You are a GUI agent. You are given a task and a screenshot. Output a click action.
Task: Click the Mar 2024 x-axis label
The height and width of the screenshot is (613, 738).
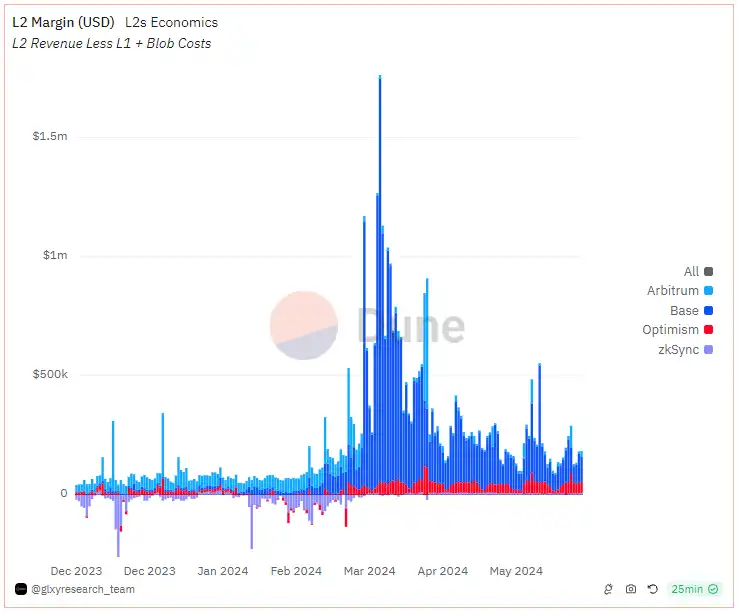369,571
